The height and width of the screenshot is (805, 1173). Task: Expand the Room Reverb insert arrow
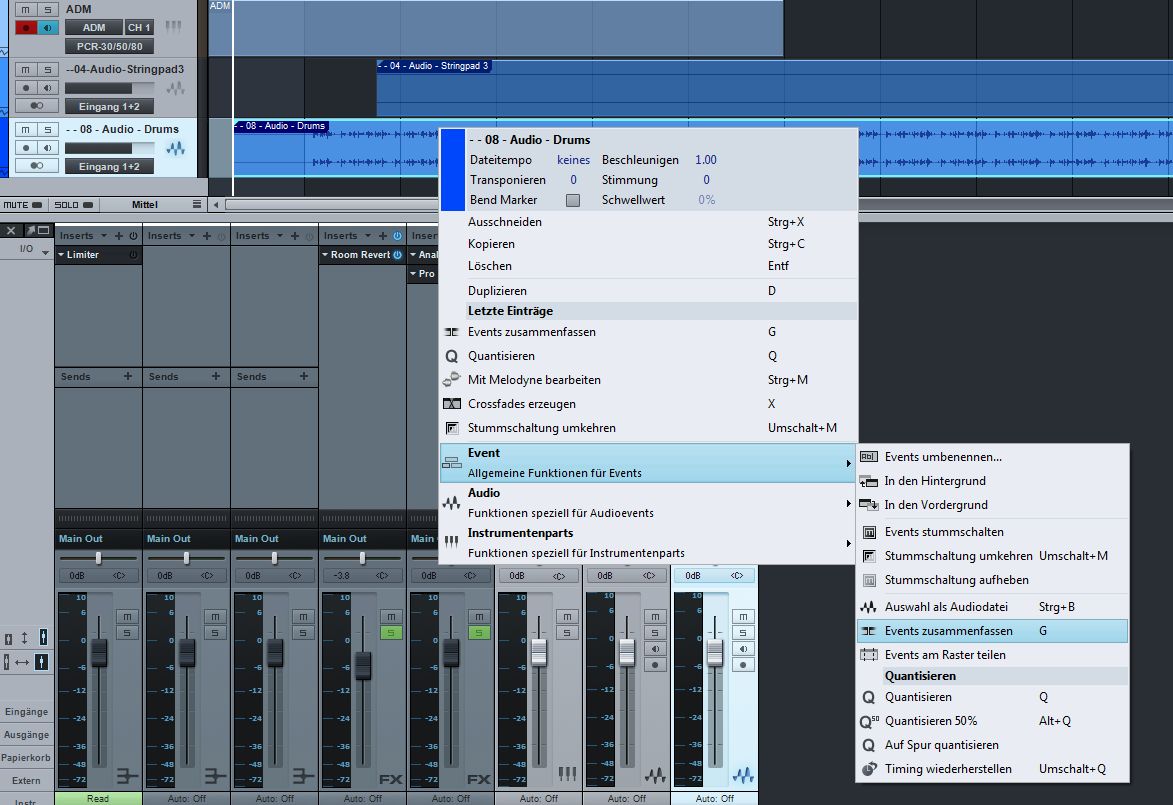coord(325,254)
